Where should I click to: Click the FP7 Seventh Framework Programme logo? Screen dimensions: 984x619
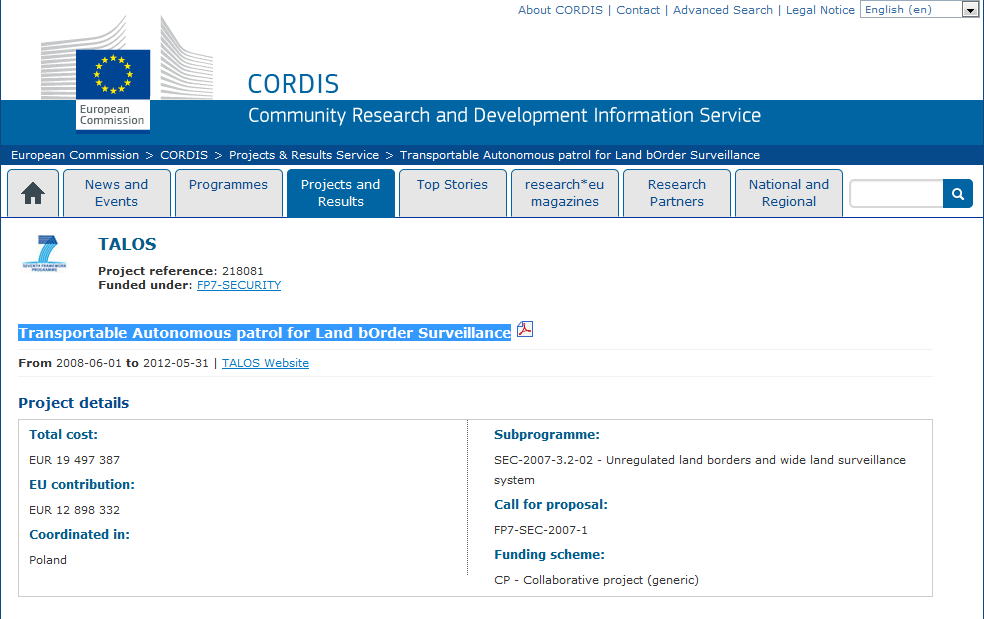click(45, 253)
